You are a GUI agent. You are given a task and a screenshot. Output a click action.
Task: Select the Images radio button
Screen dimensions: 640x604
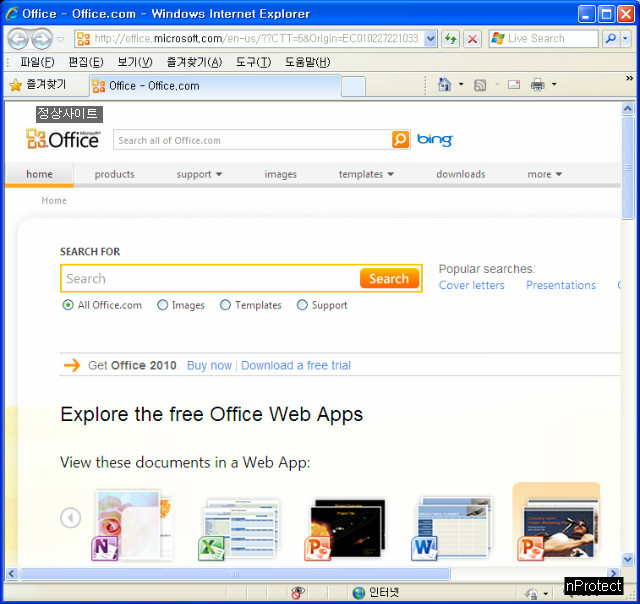162,305
